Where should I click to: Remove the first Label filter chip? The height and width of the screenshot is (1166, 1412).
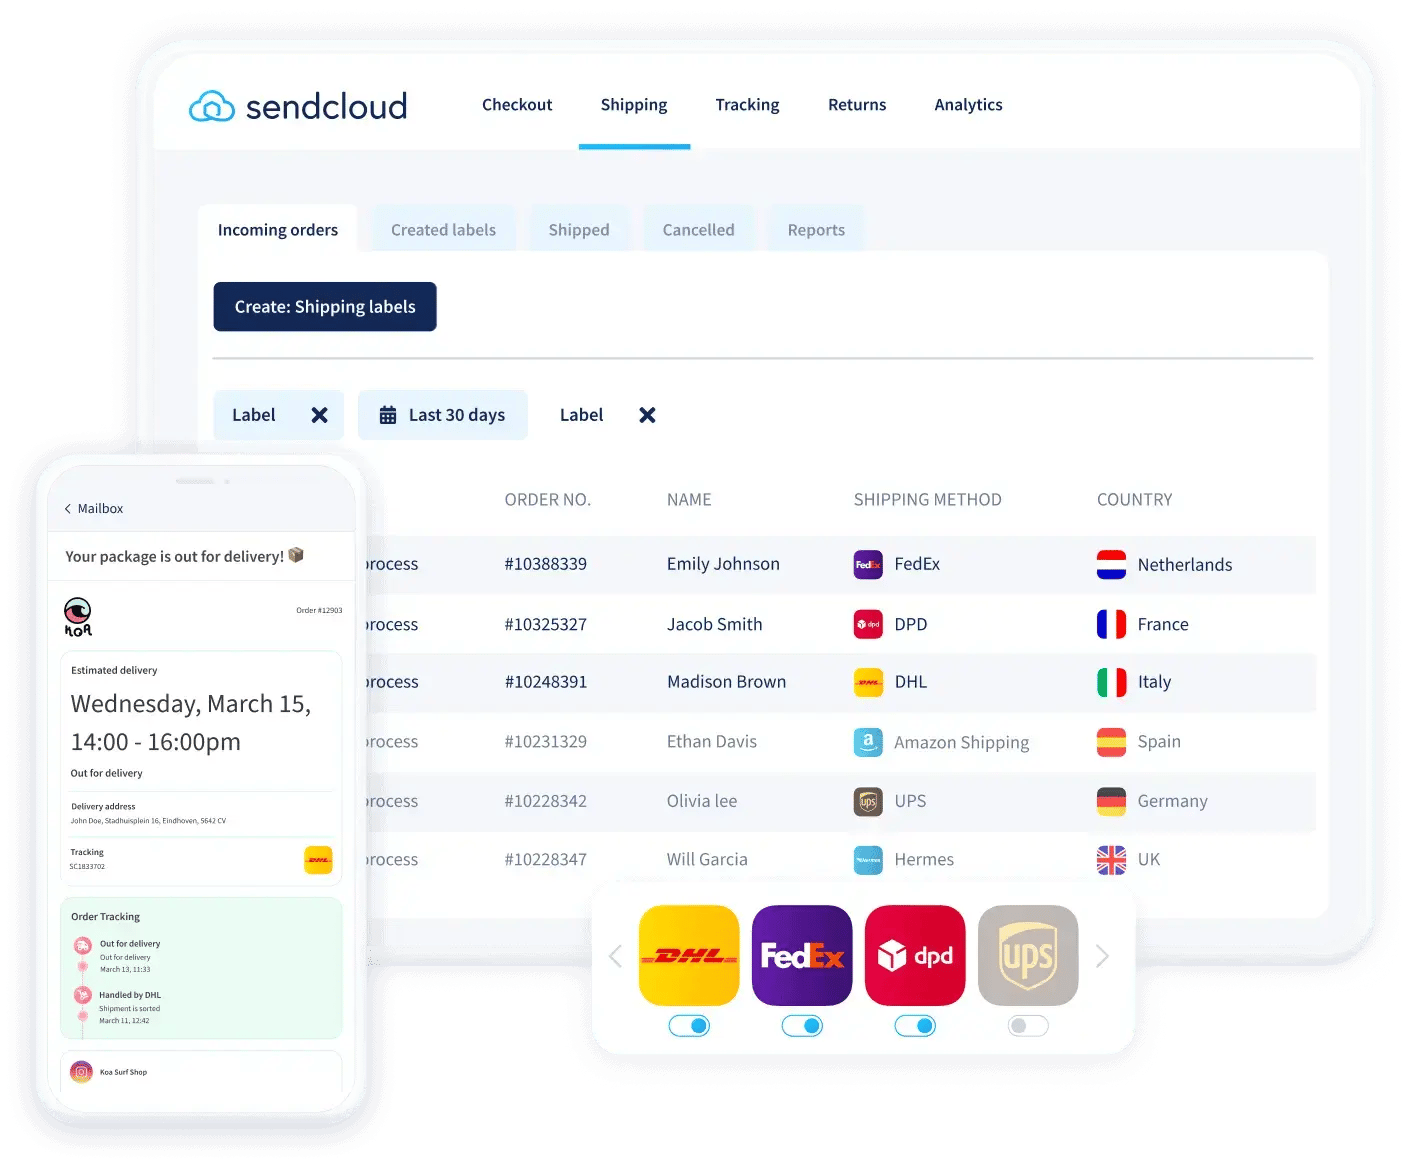[320, 415]
